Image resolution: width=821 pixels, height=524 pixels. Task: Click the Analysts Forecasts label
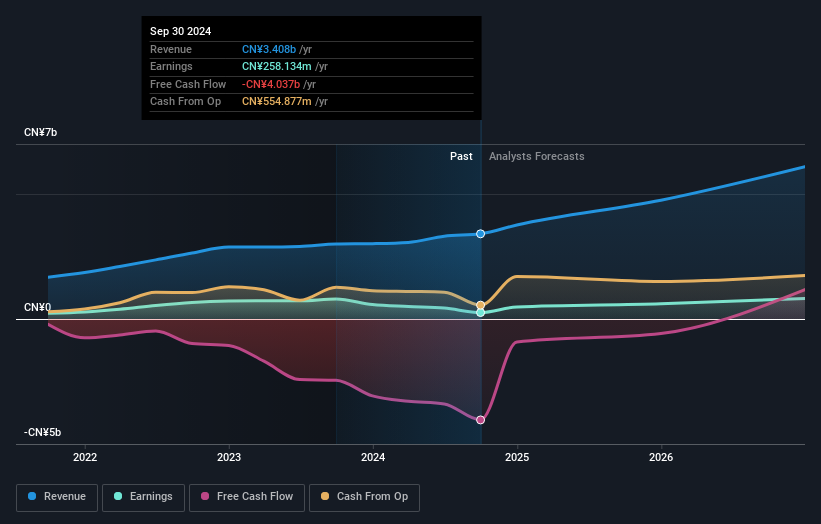tap(537, 156)
